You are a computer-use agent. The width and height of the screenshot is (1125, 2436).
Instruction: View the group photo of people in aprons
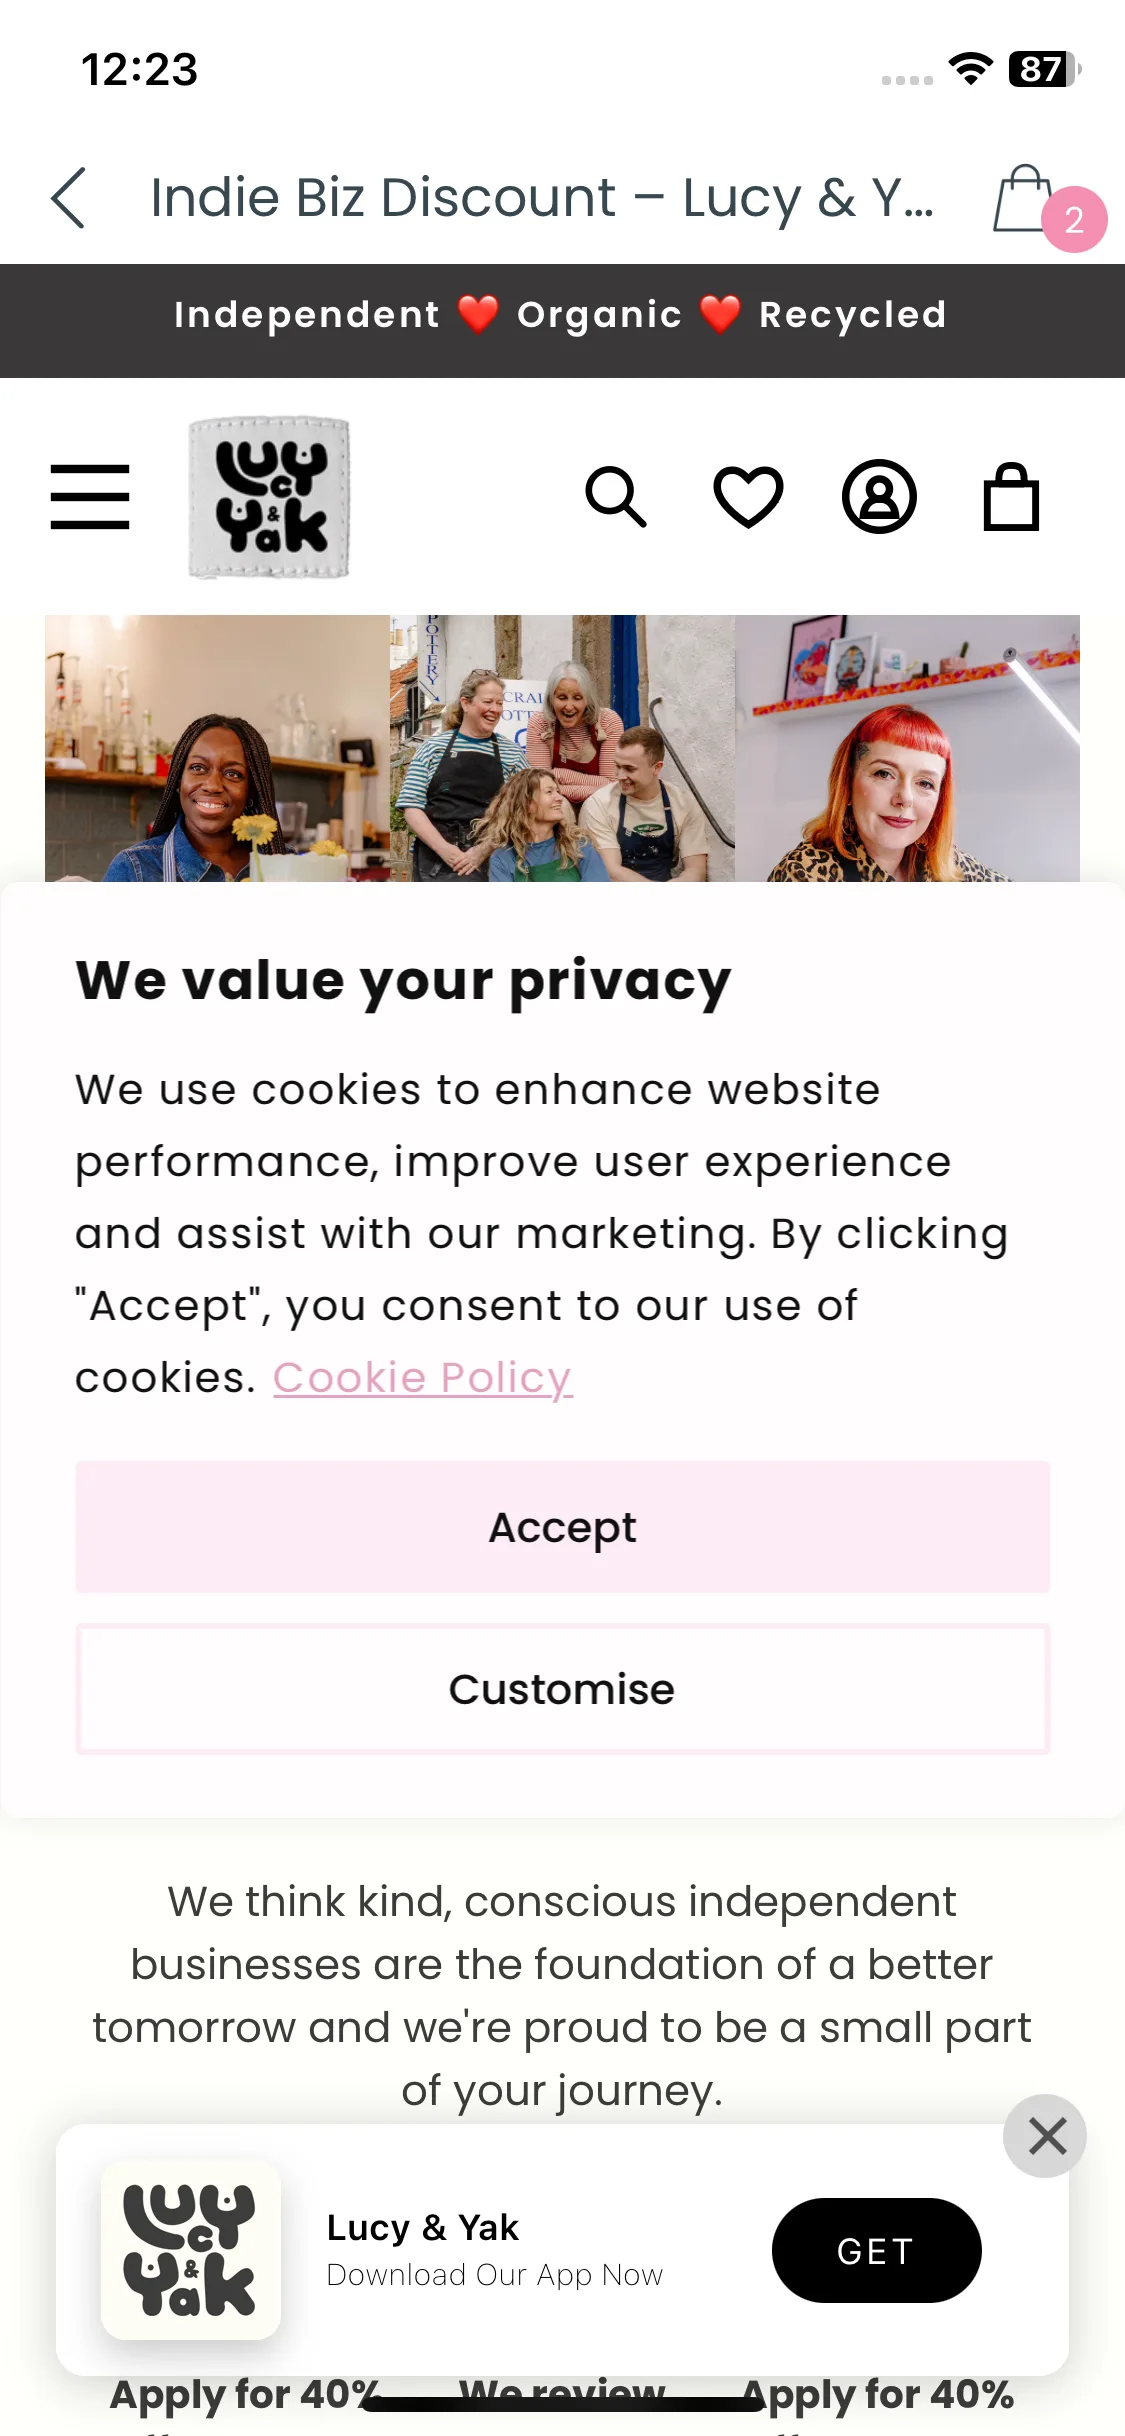pyautogui.click(x=562, y=748)
